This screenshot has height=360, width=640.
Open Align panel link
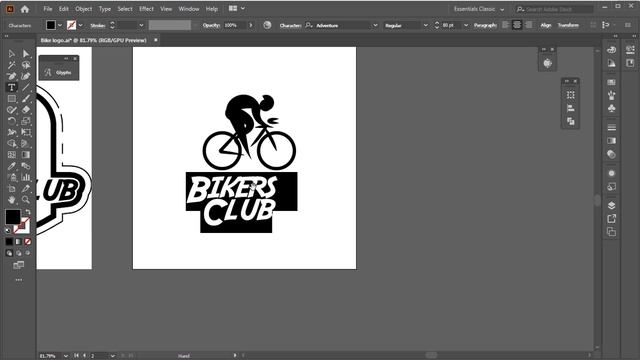(x=546, y=25)
